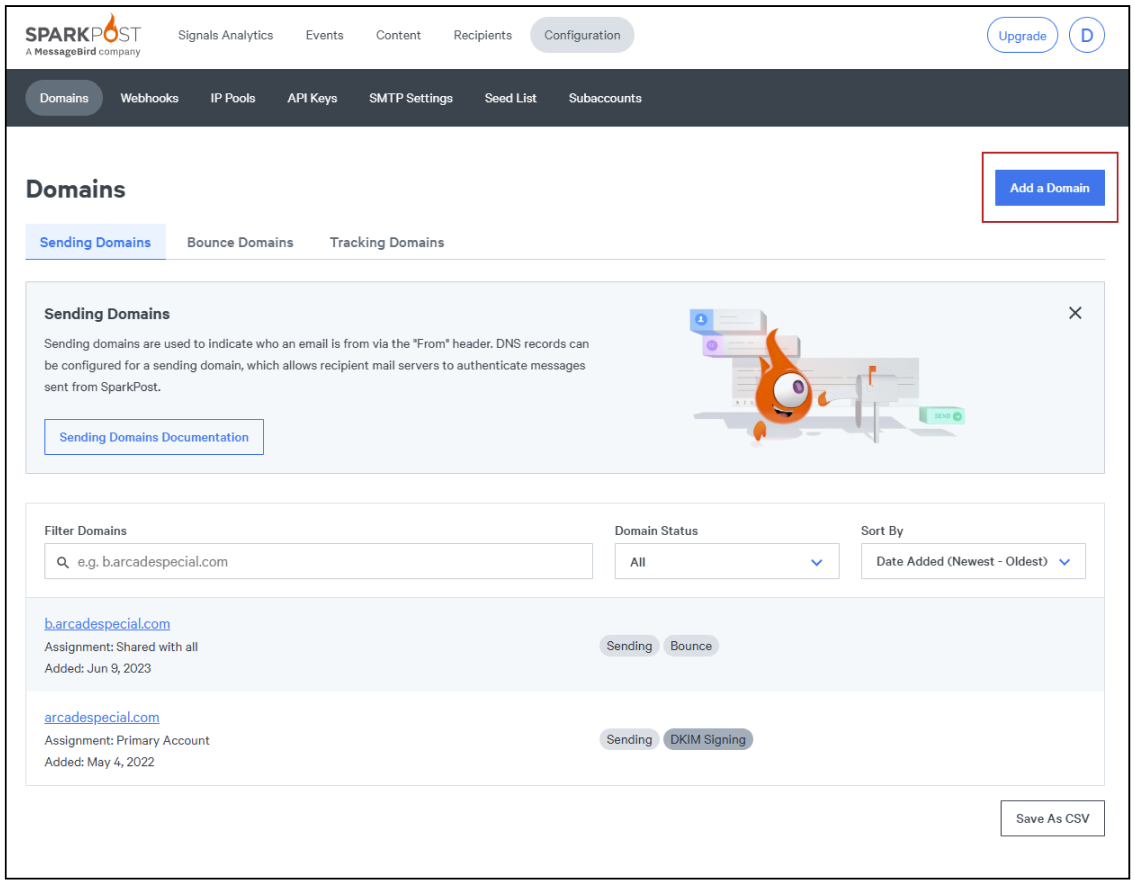Image resolution: width=1135 pixels, height=885 pixels.
Task: Select the Domains subnav item
Action: [x=64, y=98]
